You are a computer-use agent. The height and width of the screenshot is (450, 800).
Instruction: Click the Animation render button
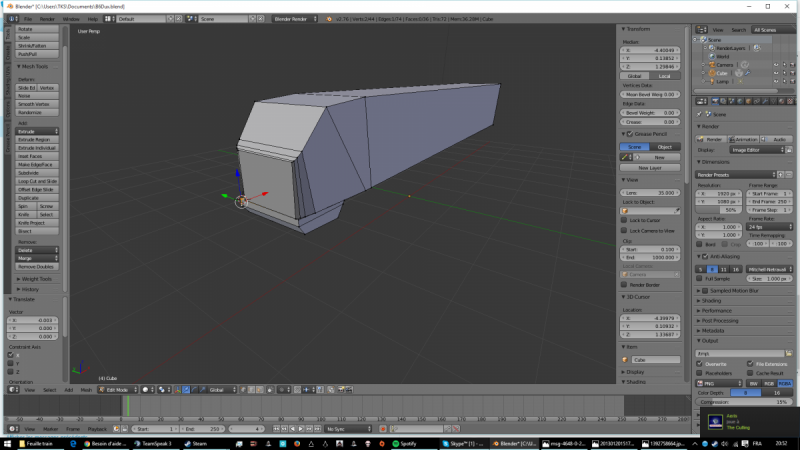(743, 139)
